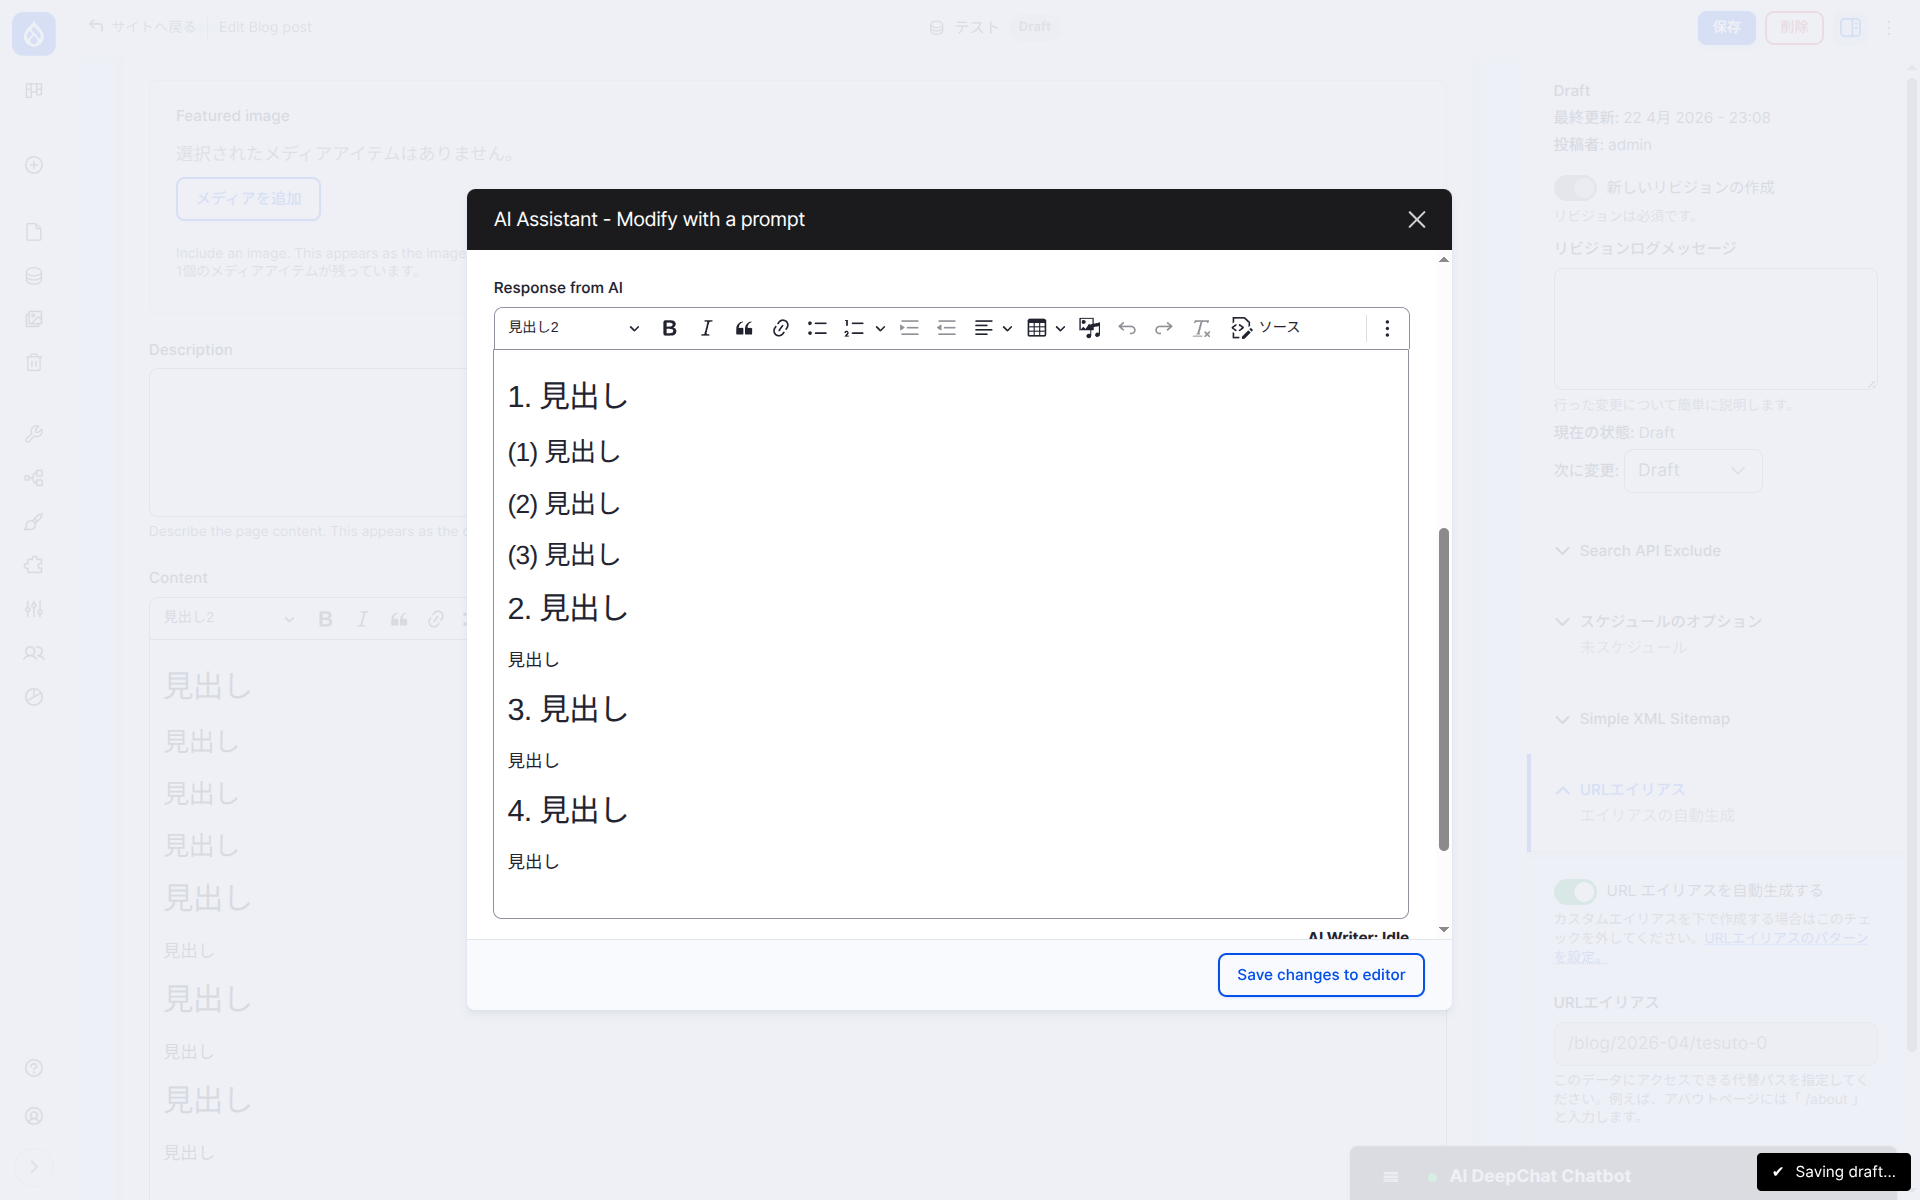The height and width of the screenshot is (1200, 1920).
Task: Open the AI DeepChat Chatbot menu
Action: [1391, 1176]
